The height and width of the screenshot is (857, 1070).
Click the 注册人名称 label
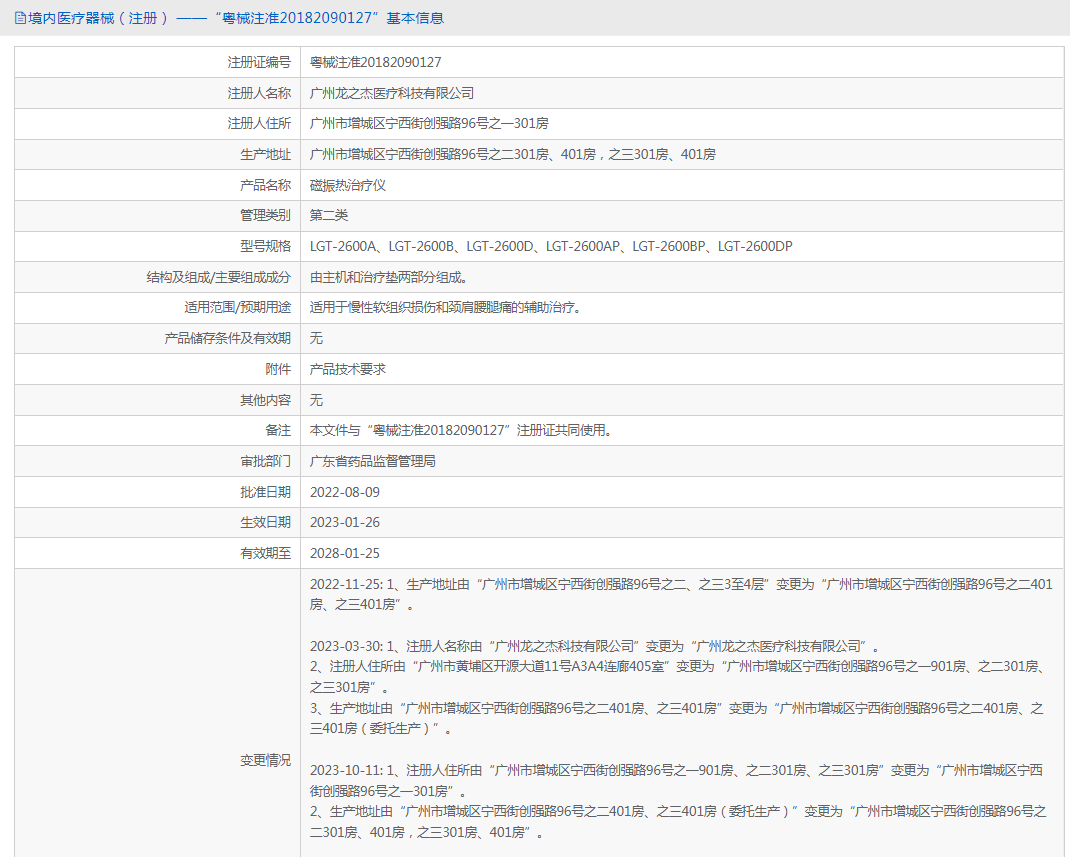point(259,93)
